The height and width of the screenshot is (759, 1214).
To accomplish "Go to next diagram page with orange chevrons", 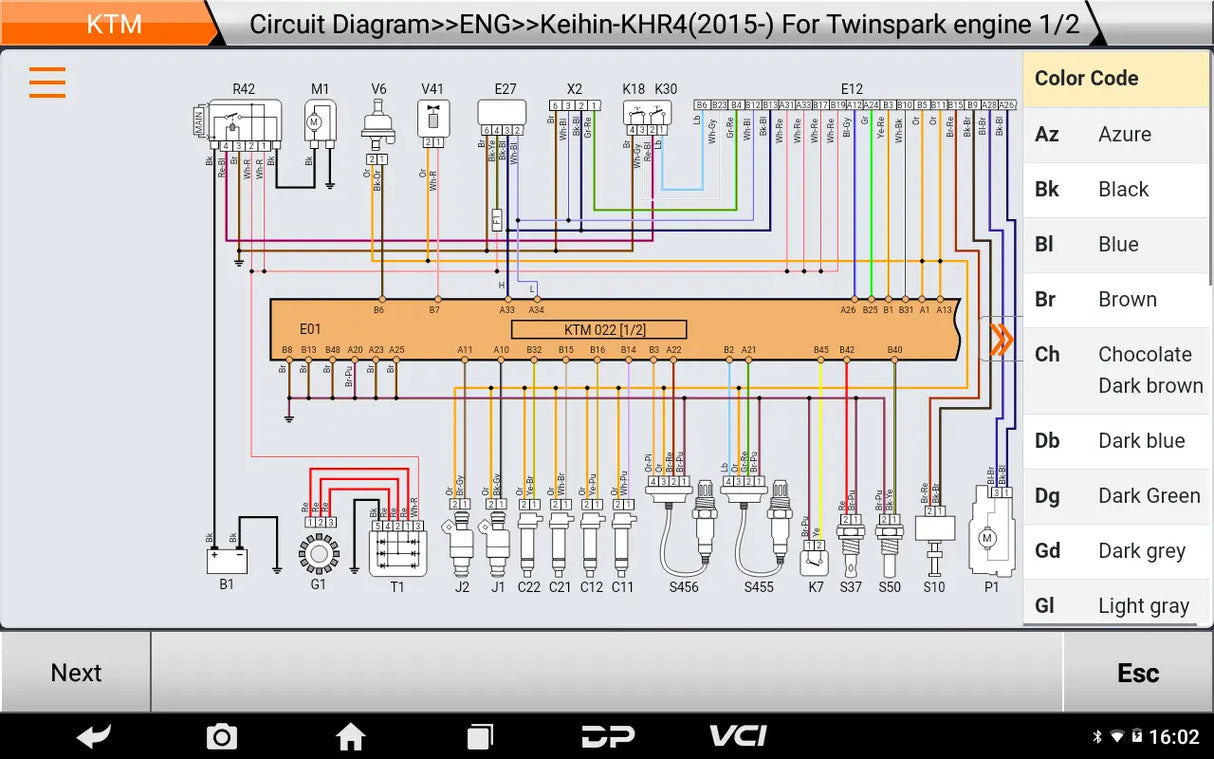I will (x=1001, y=340).
